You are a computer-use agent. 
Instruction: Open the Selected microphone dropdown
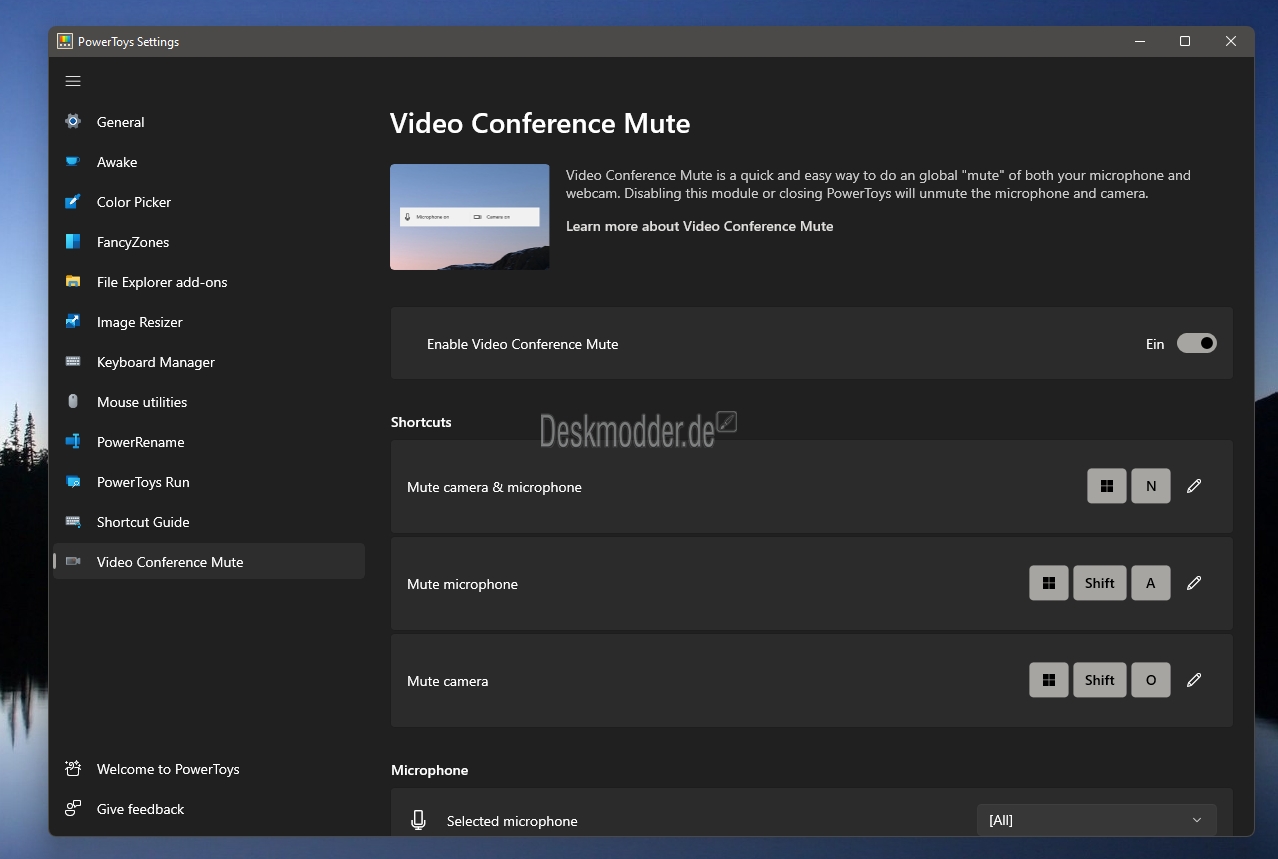coord(1096,820)
